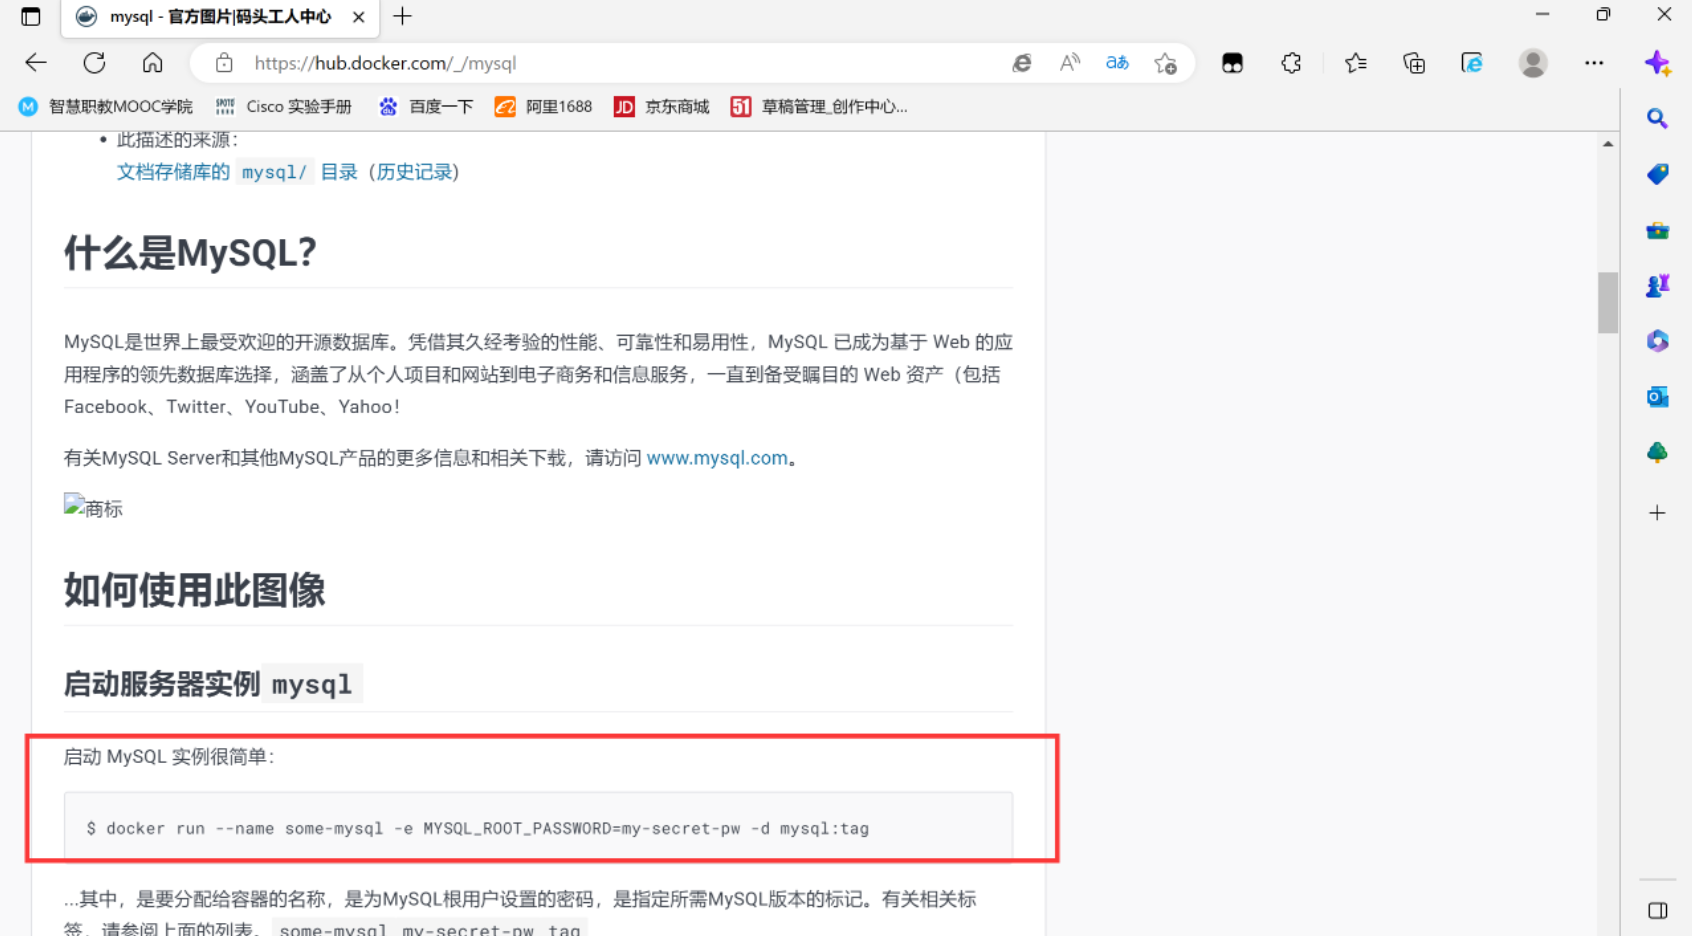Visit www.mysql.com link
Image resolution: width=1692 pixels, height=936 pixels.
[x=717, y=458]
